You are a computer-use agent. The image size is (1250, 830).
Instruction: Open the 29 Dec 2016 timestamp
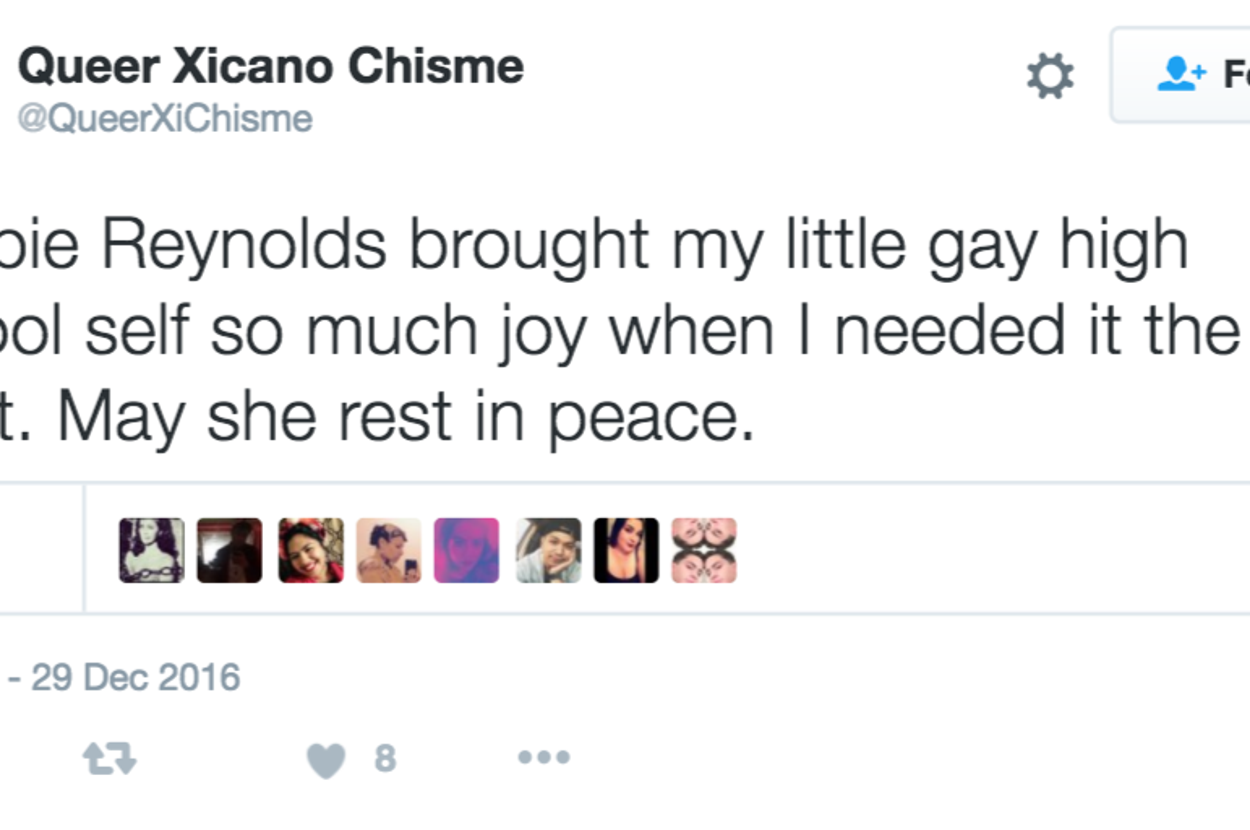[x=135, y=677]
